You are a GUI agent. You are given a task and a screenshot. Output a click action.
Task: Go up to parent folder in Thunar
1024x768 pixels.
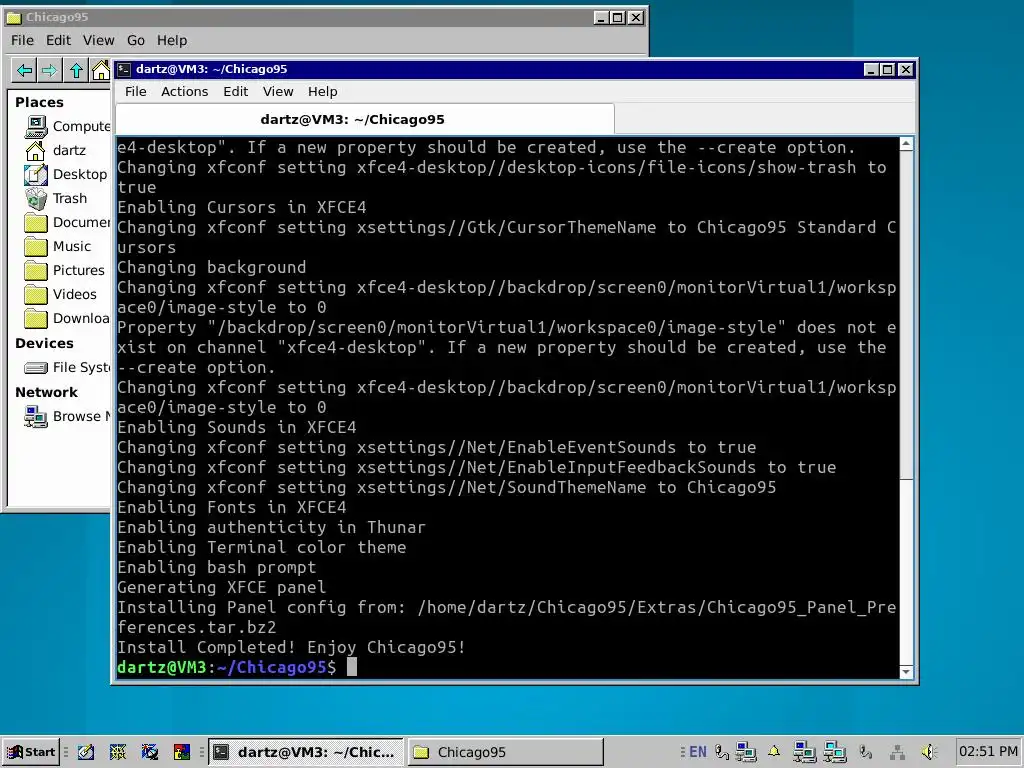[76, 70]
